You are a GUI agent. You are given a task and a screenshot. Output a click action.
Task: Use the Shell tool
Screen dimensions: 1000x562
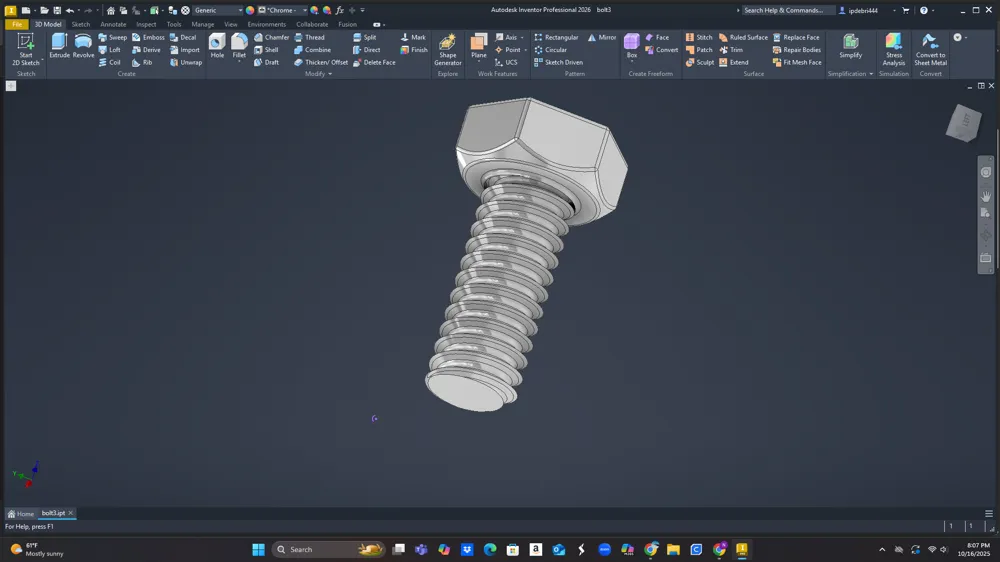point(266,50)
